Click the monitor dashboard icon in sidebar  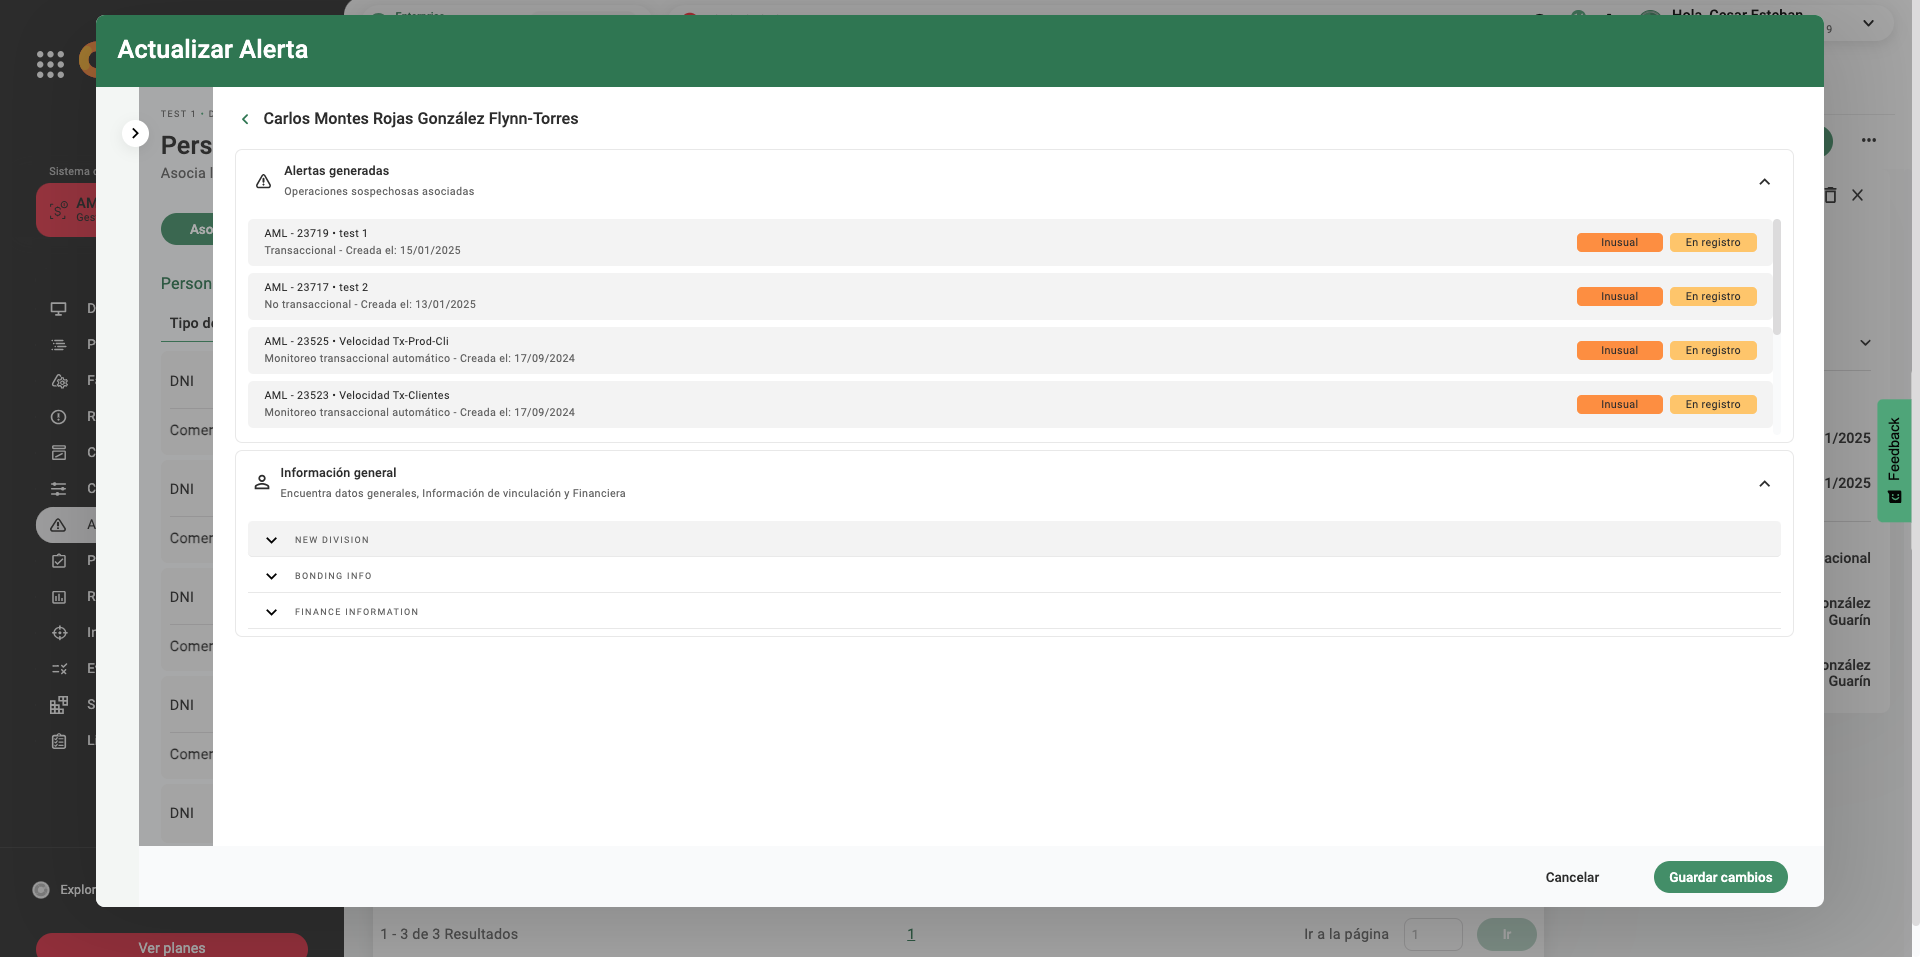(x=59, y=309)
